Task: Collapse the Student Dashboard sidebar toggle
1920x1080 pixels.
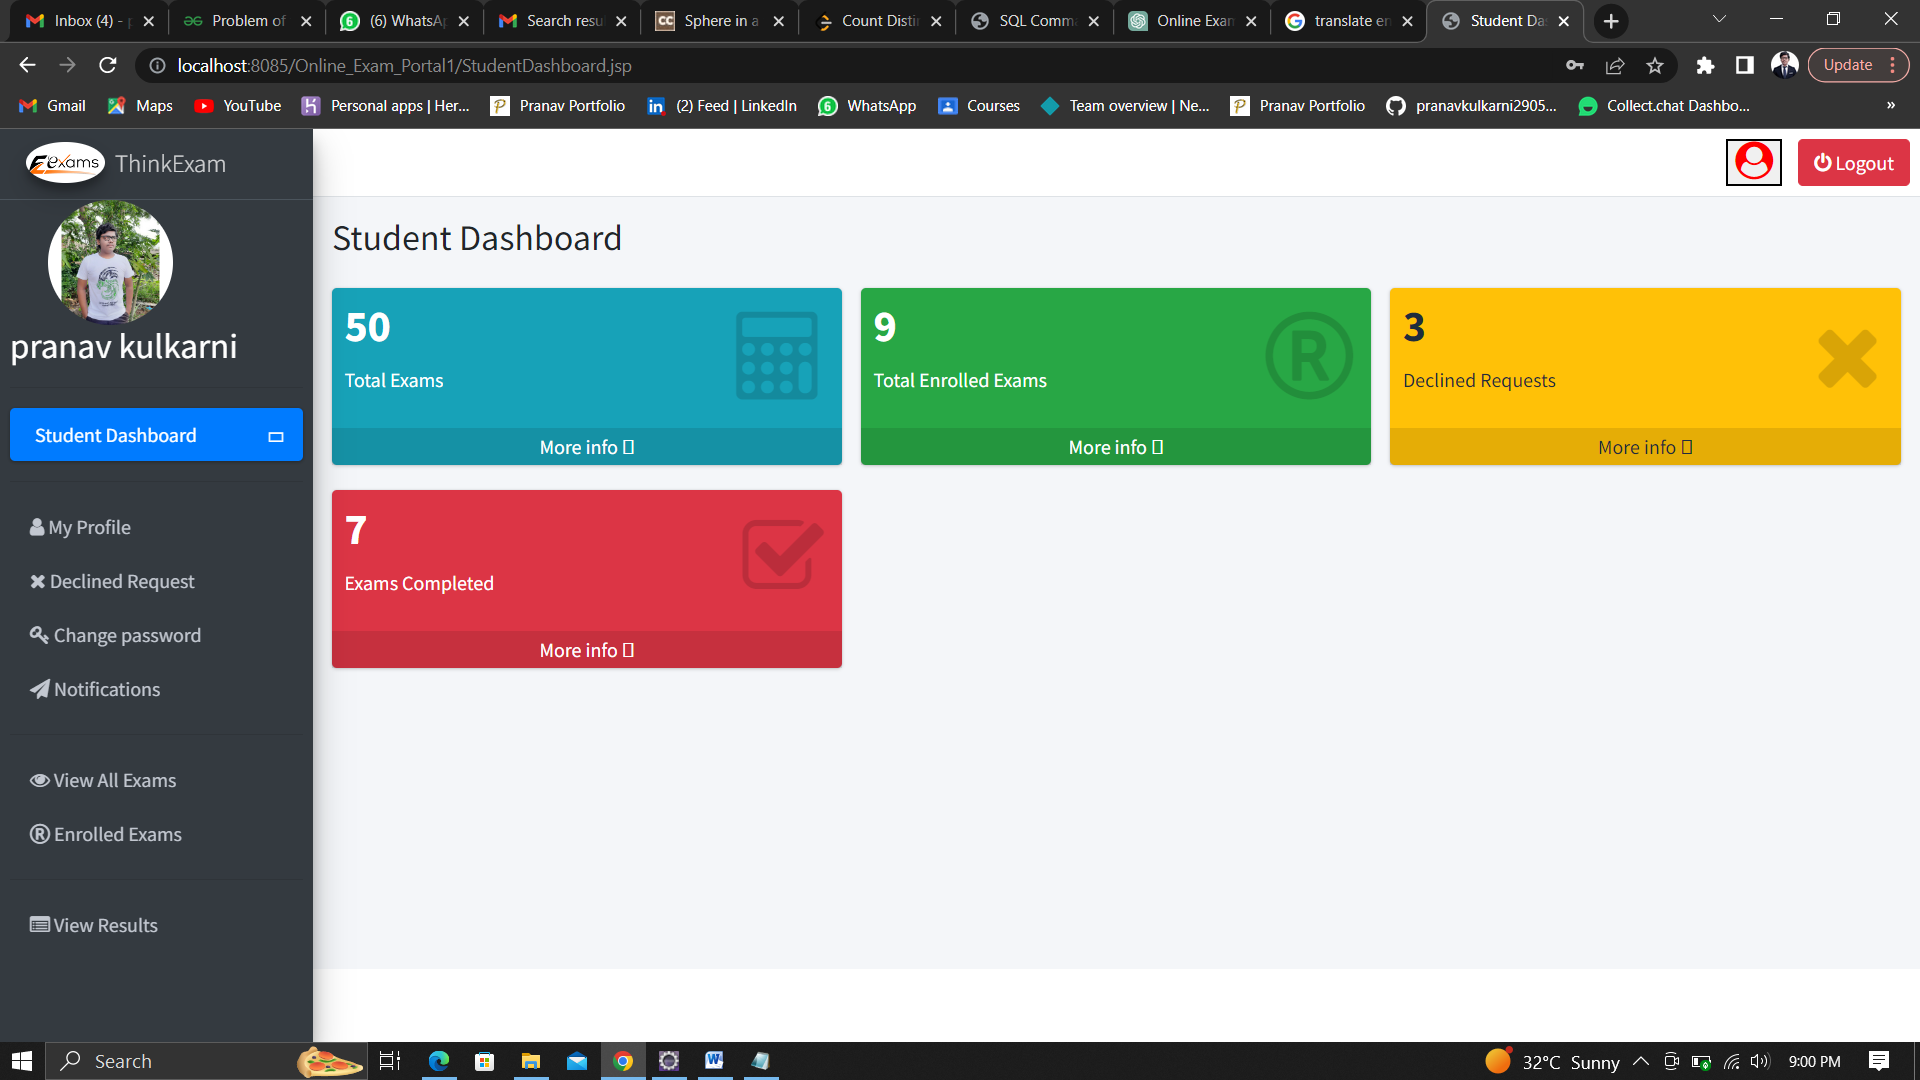Action: tap(276, 436)
